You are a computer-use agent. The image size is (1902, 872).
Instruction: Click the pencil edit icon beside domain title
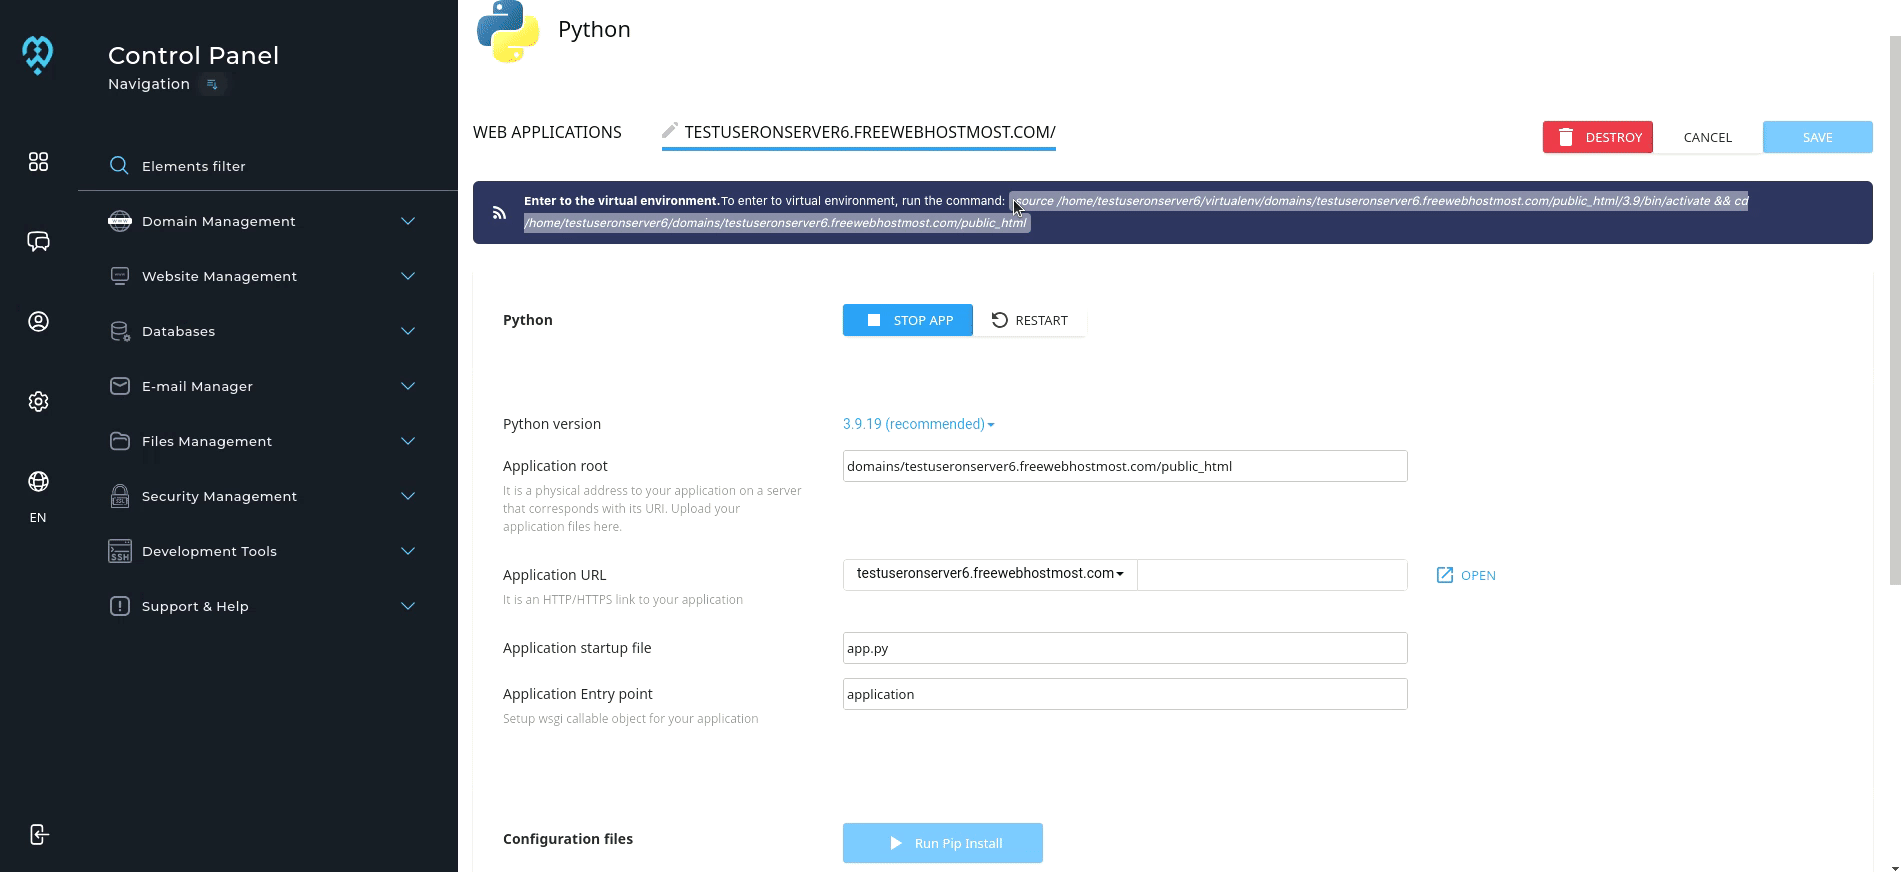(x=670, y=131)
